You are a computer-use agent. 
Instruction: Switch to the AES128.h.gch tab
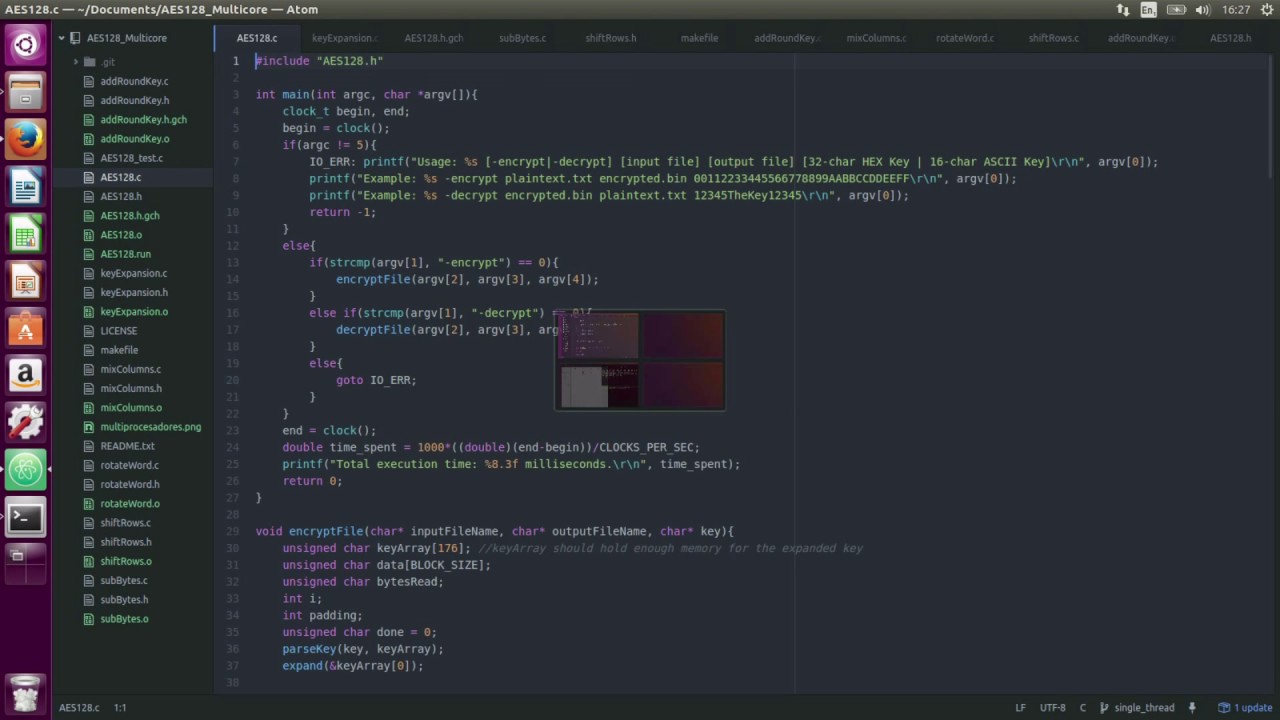click(433, 38)
